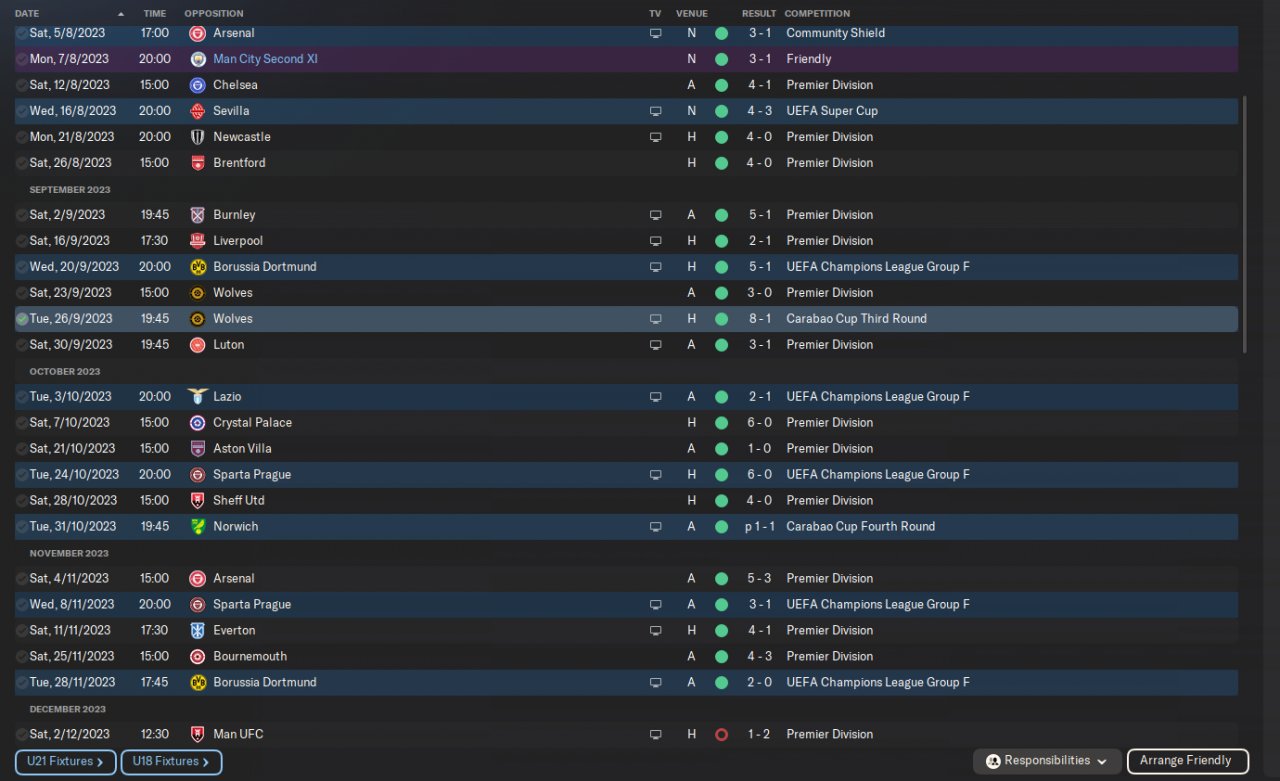Click the Man UFC club badge
Image resolution: width=1280 pixels, height=781 pixels.
click(x=197, y=735)
